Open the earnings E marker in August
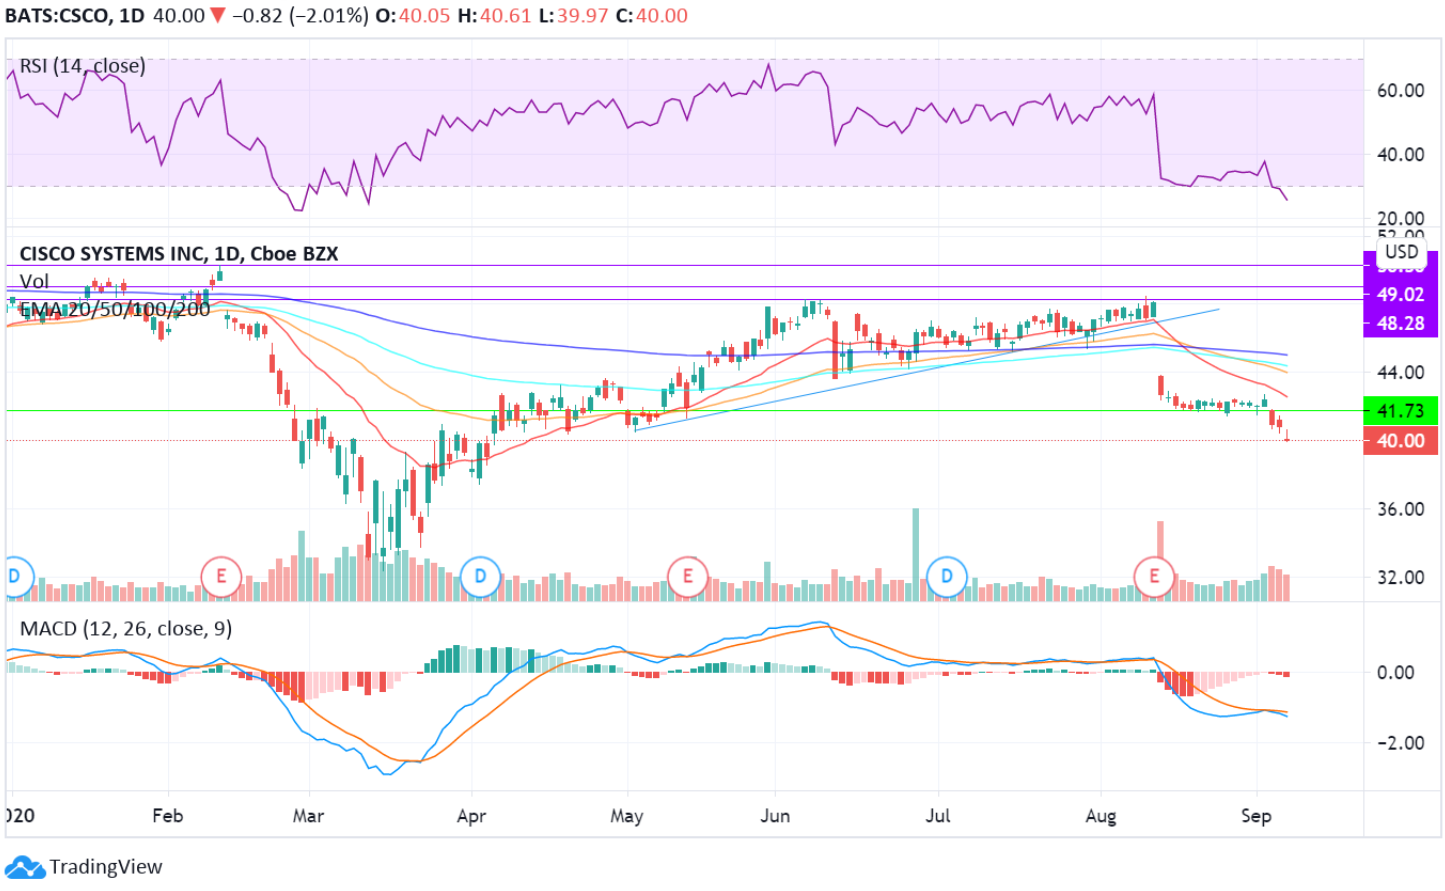 click(1154, 576)
